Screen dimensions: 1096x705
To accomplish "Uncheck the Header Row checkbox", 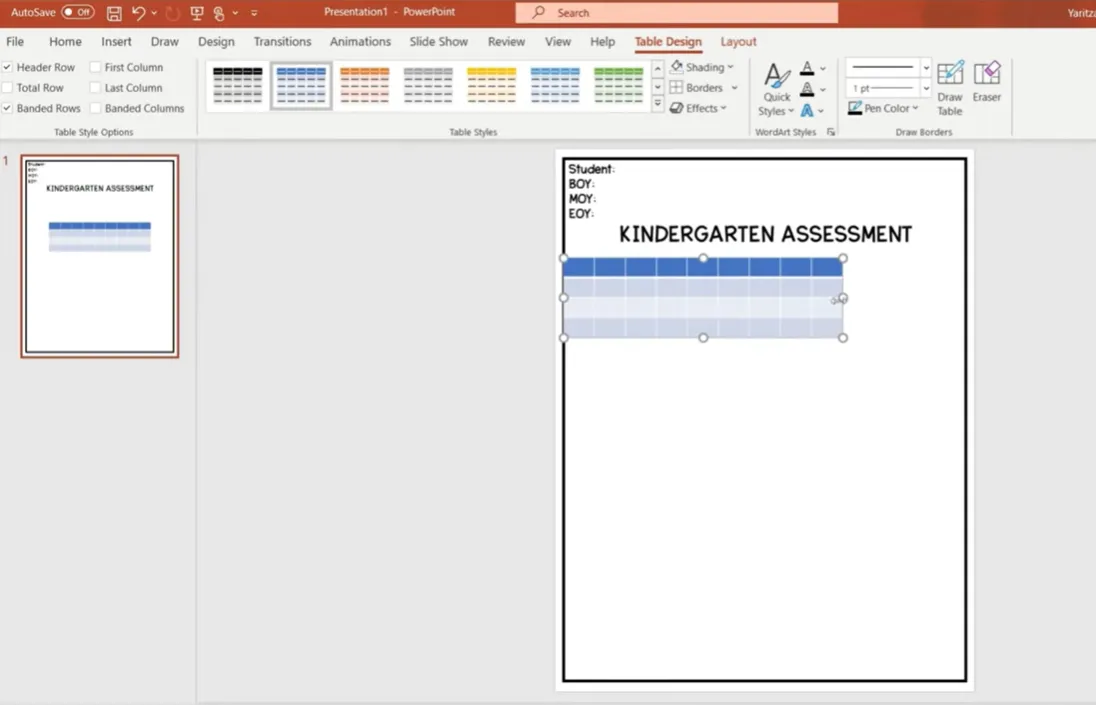I will [8, 68].
